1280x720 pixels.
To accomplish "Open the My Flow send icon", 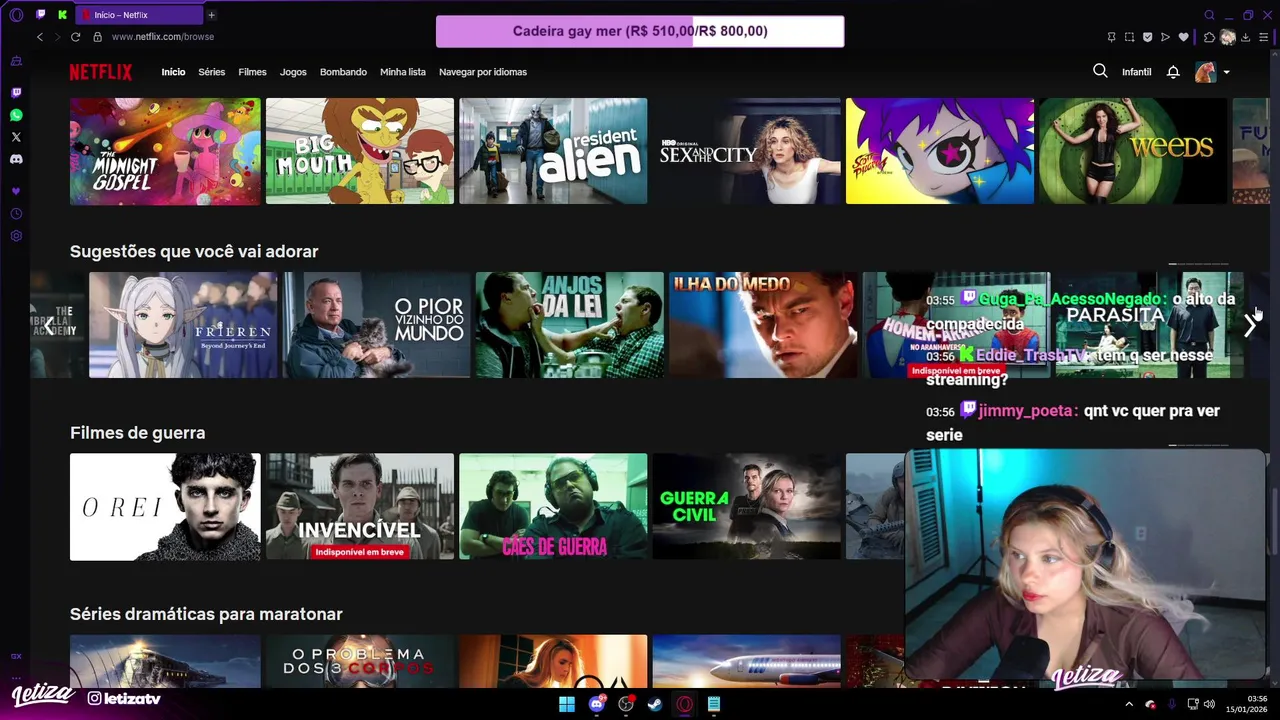I will click(1165, 37).
